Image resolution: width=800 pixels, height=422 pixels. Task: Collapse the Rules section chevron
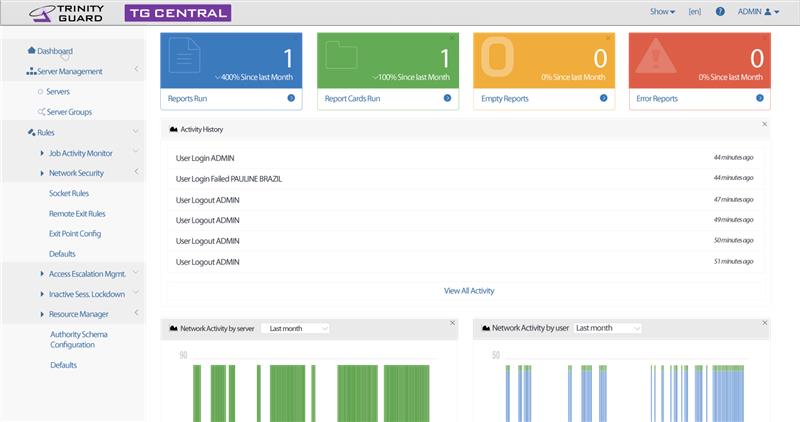pos(136,131)
